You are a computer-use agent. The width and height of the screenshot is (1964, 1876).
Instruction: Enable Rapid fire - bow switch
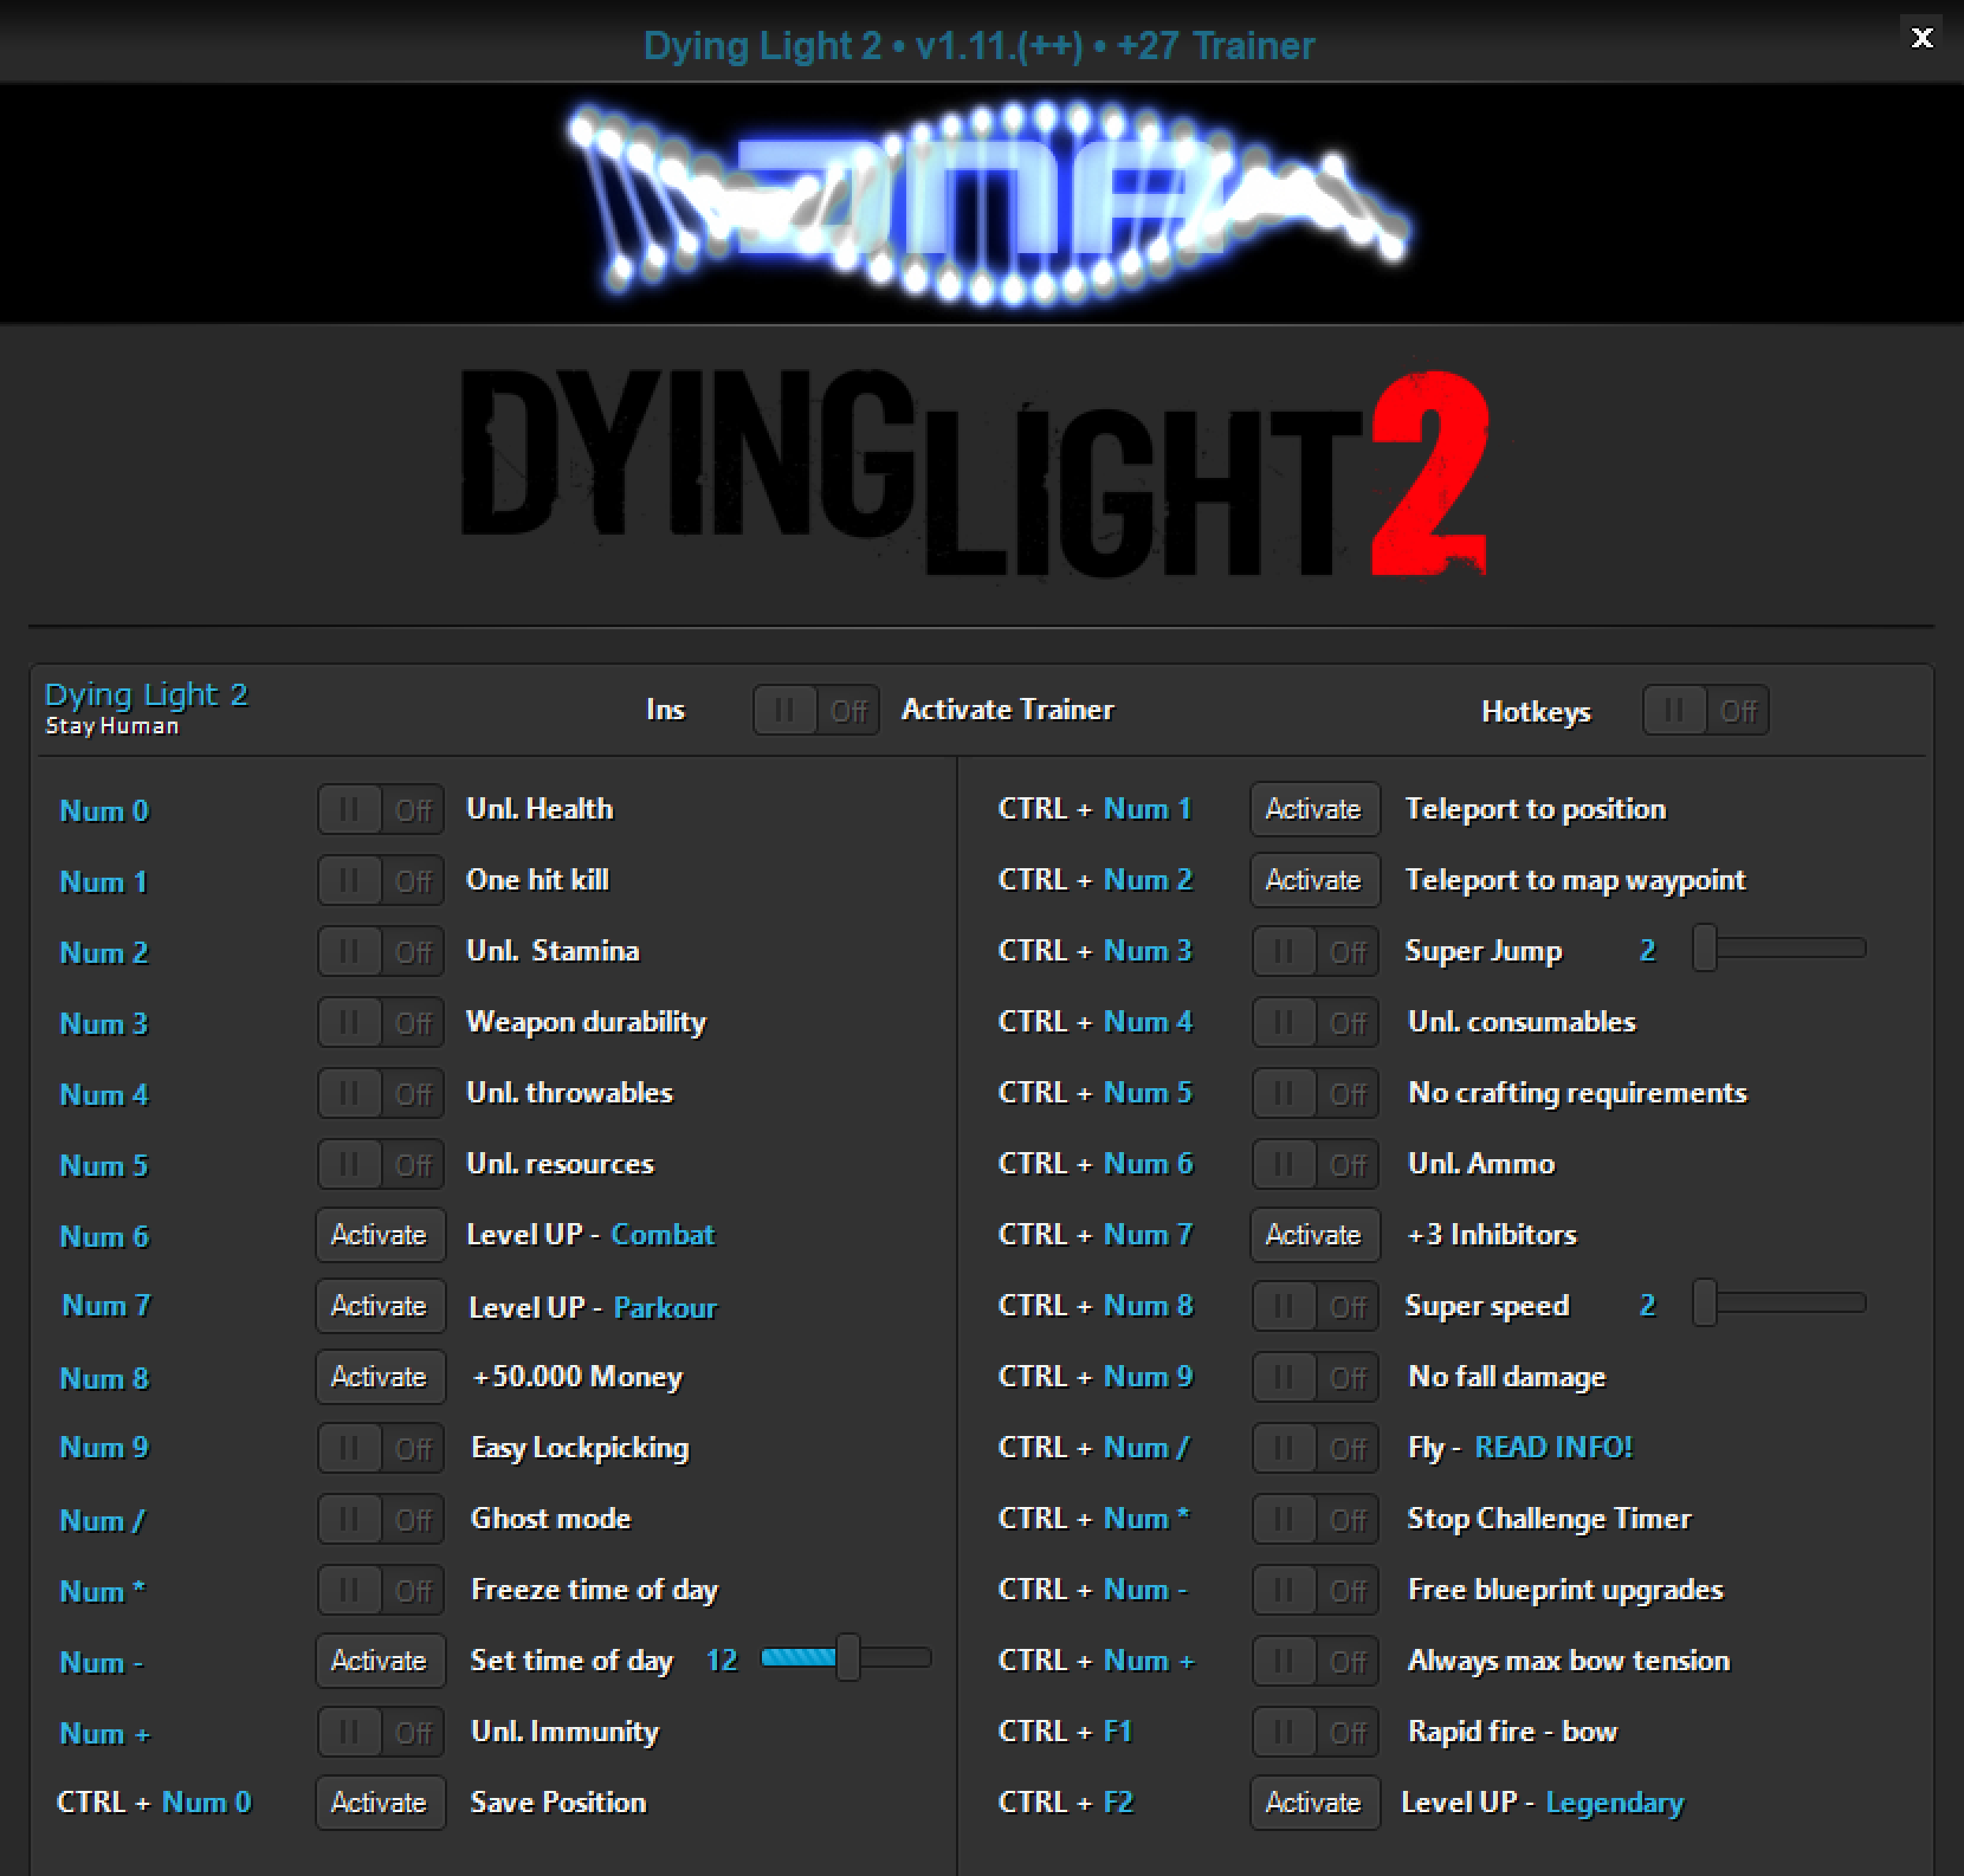click(1316, 1732)
